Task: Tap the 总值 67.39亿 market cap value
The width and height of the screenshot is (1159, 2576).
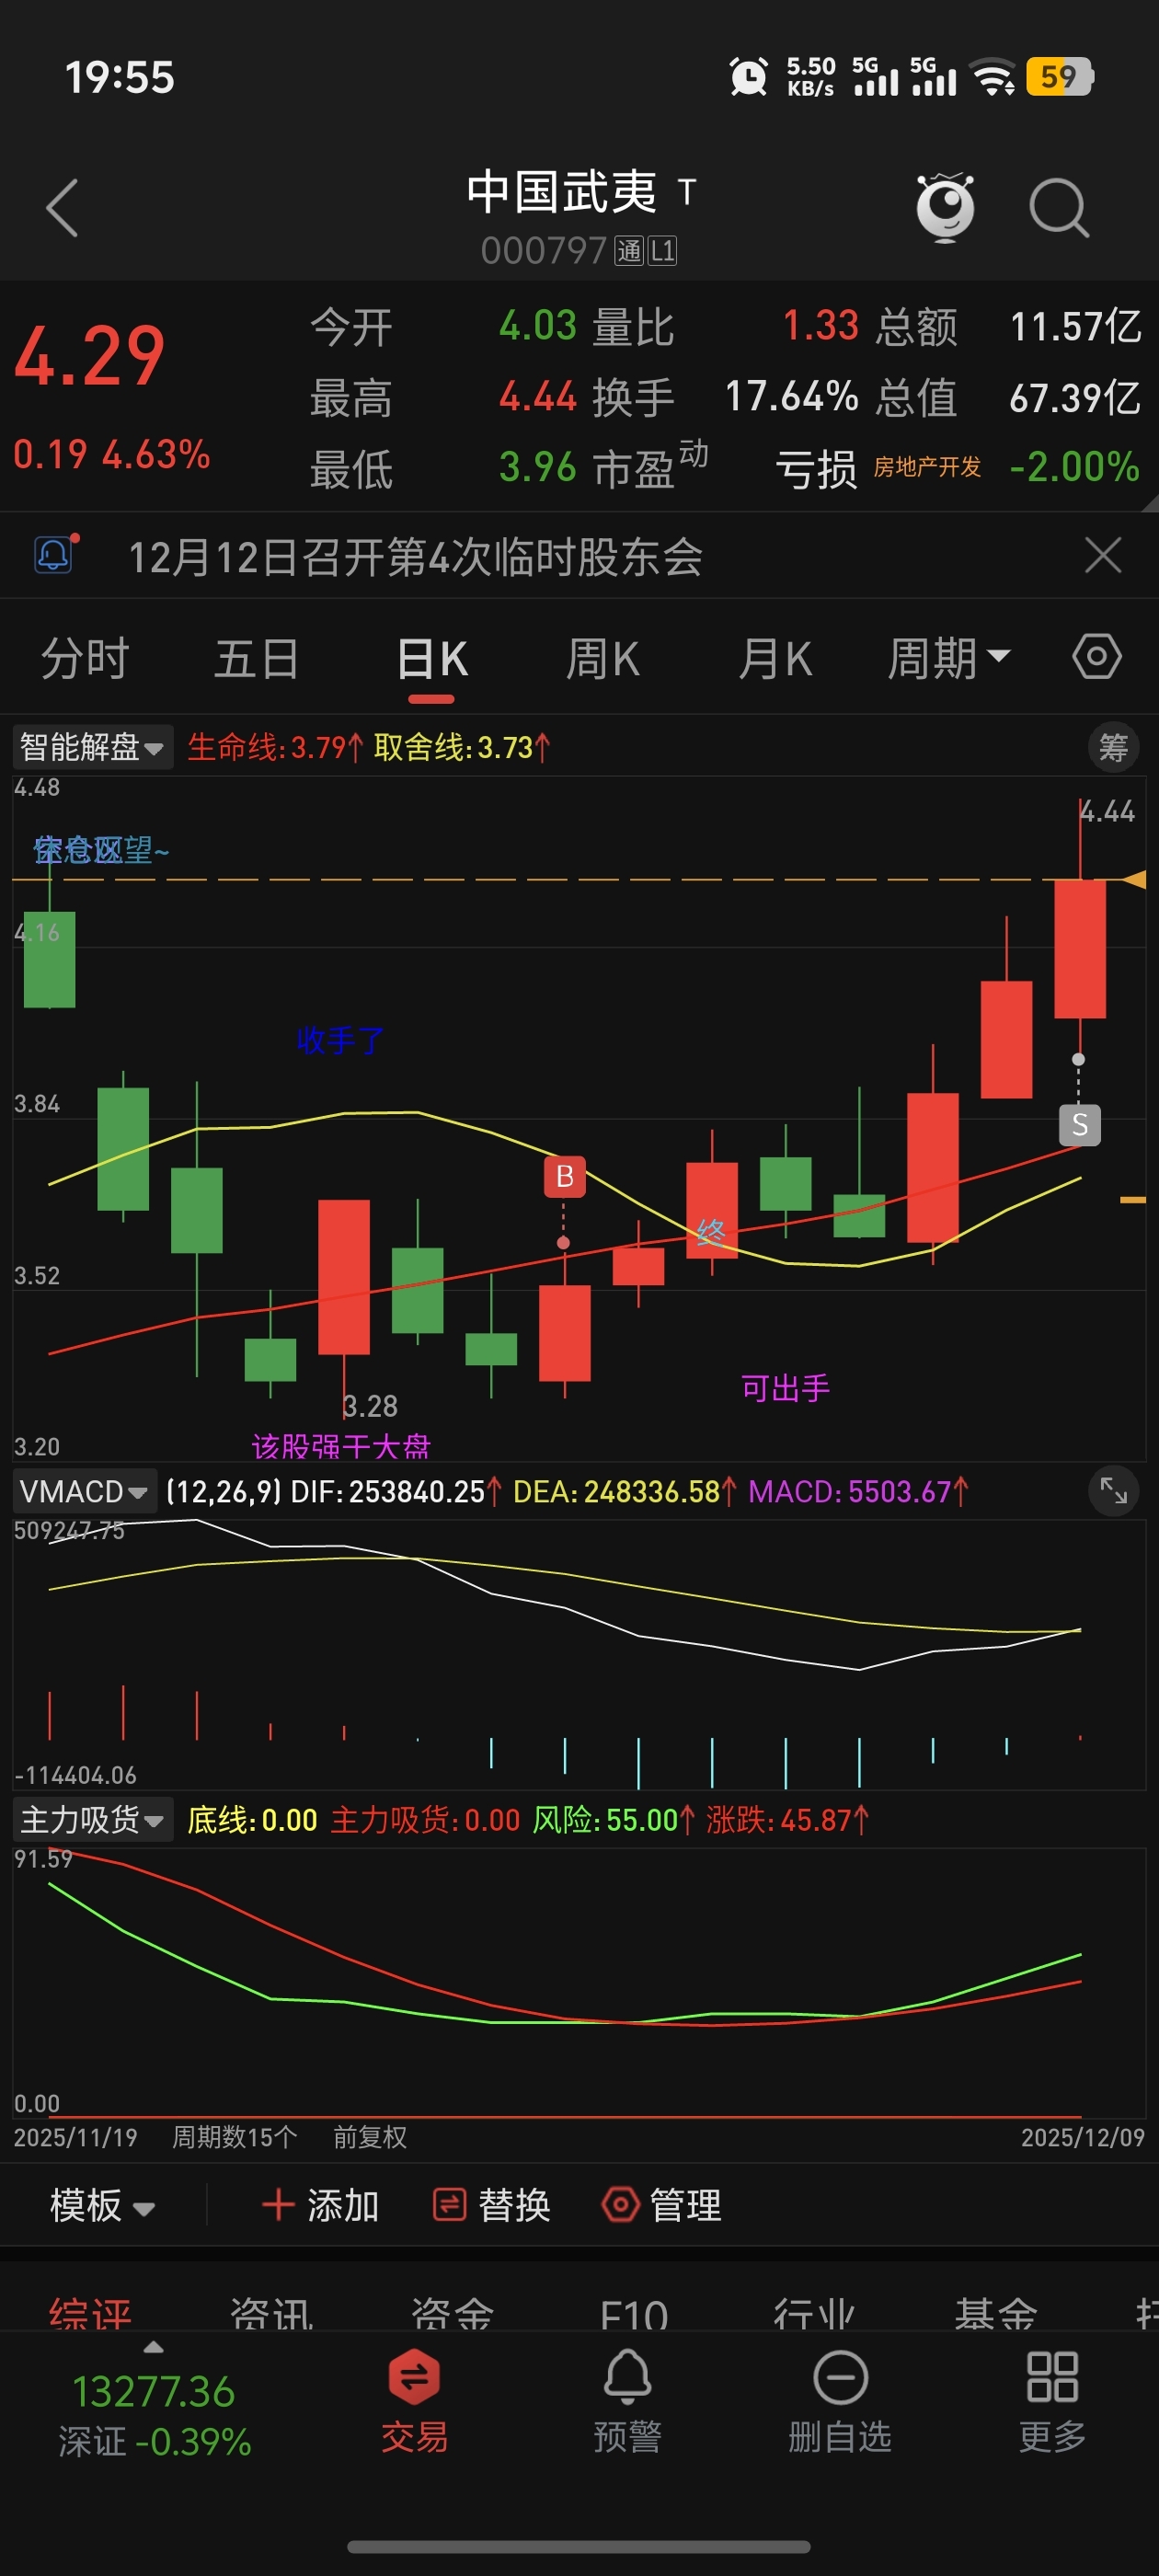Action: pos(1008,397)
